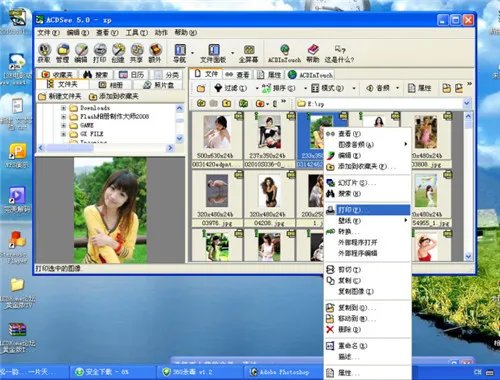Select the 500x630x24b thumbnail

click(217, 140)
